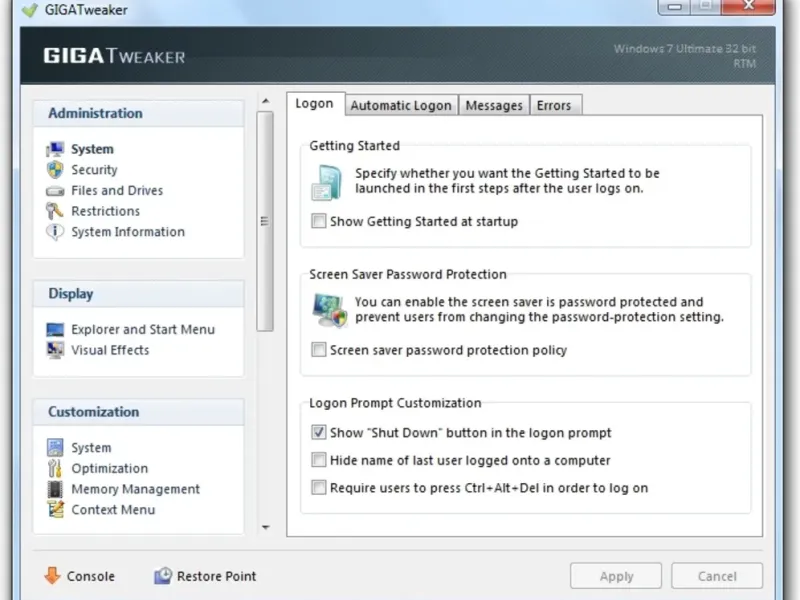
Task: Uncheck Show "Shut Down" button in logon prompt
Action: point(319,433)
